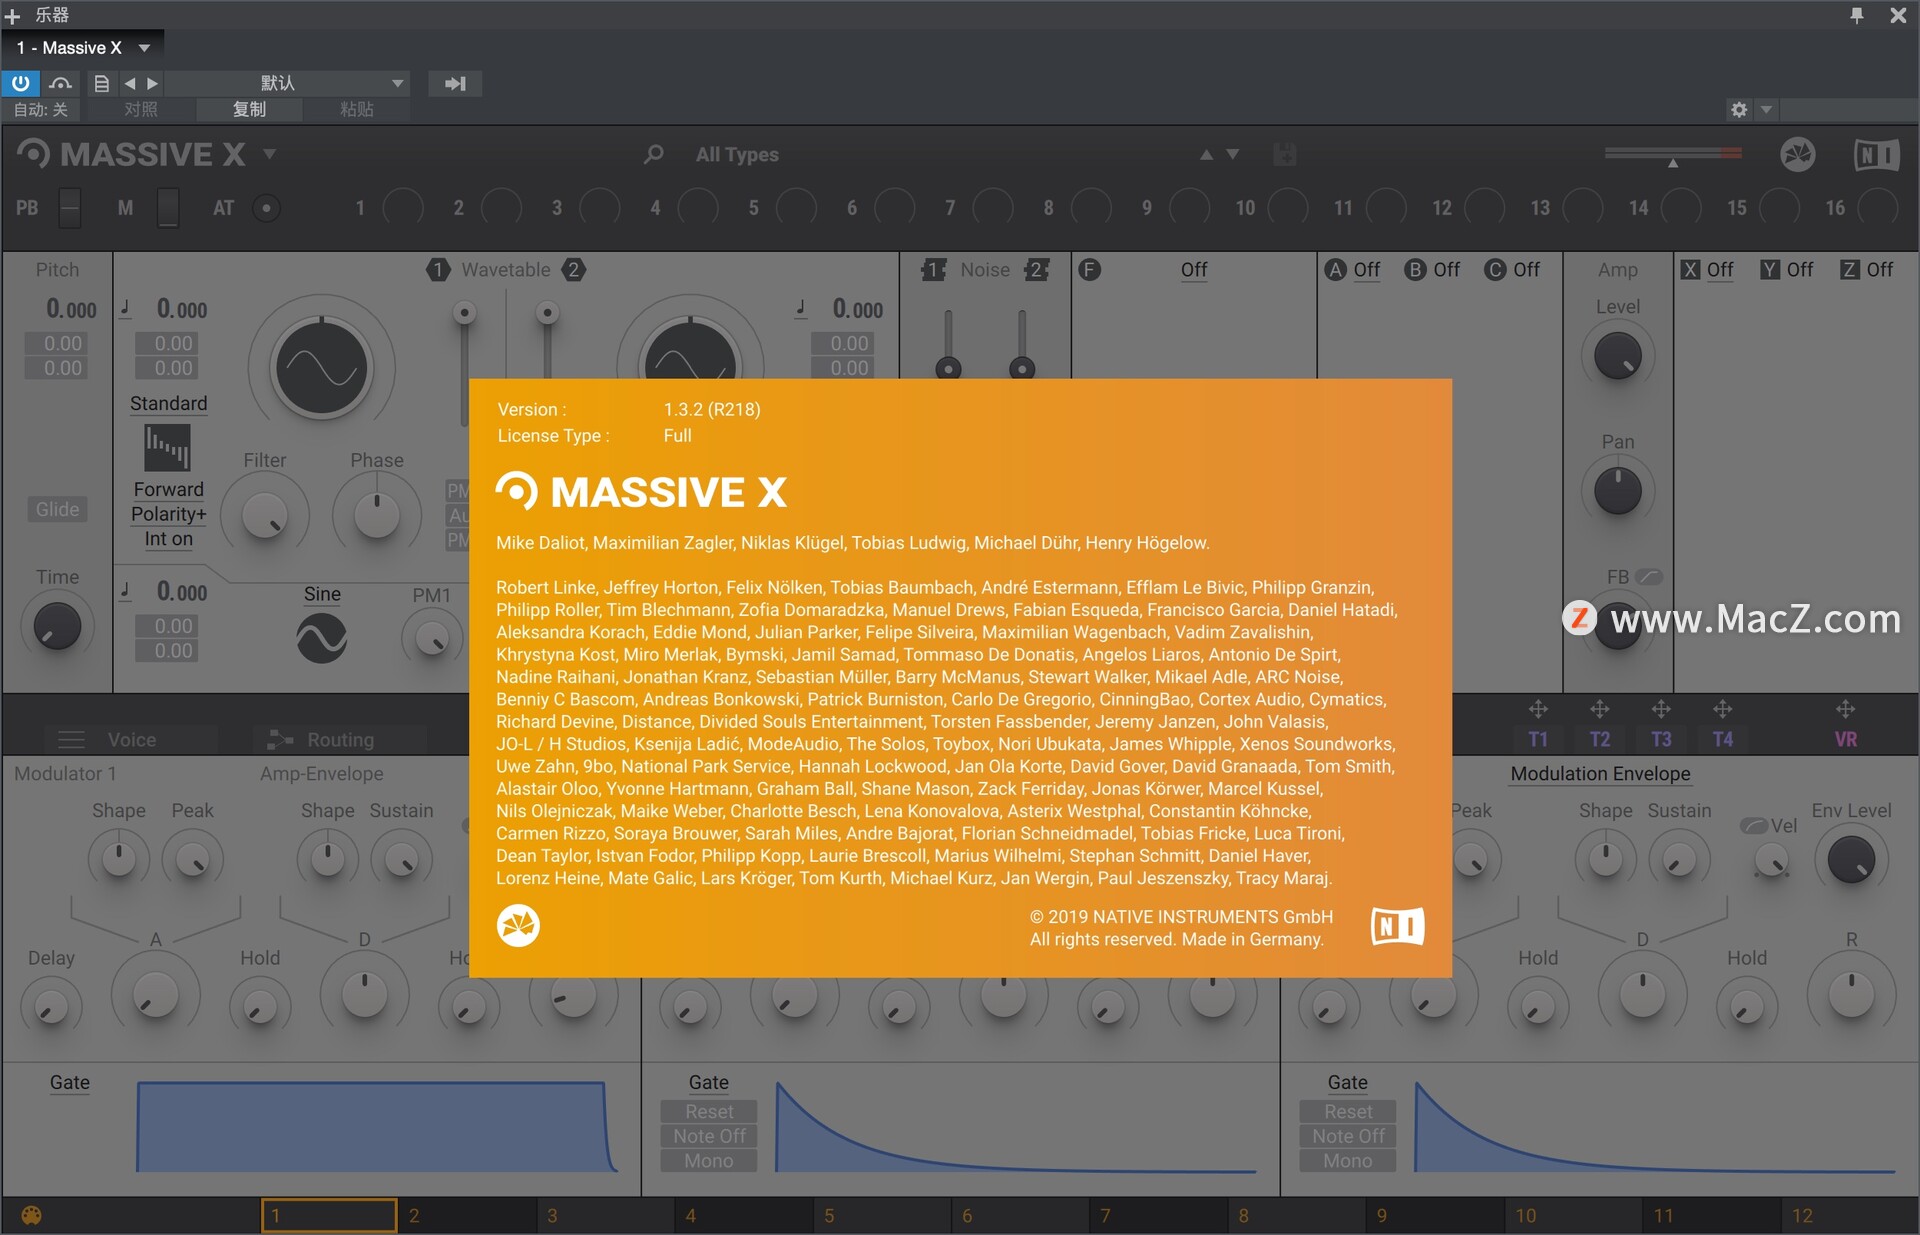Click the 复制 copy button
Screen dimensions: 1920x1235
[x=249, y=109]
